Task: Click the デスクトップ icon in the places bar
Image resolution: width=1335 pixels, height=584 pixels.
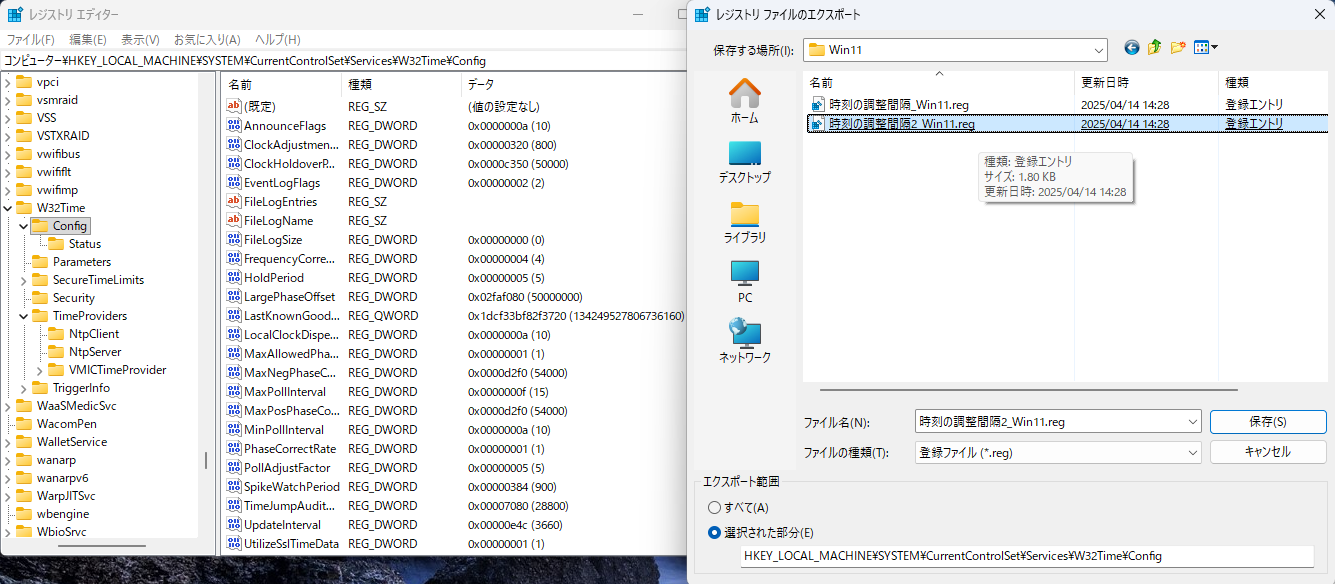Action: [x=745, y=153]
